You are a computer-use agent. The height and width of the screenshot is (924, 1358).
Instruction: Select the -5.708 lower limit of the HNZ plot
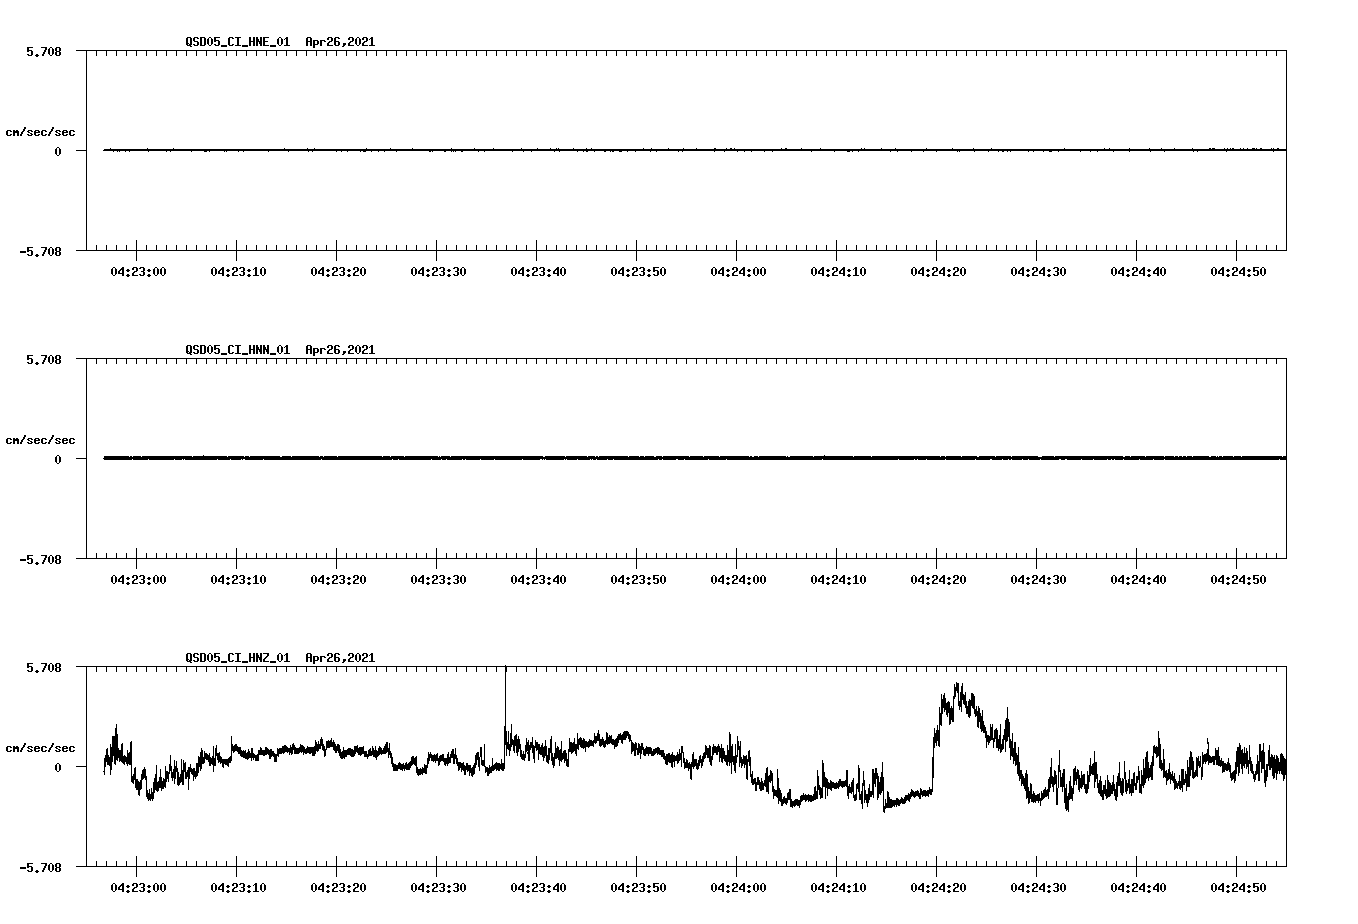42,869
